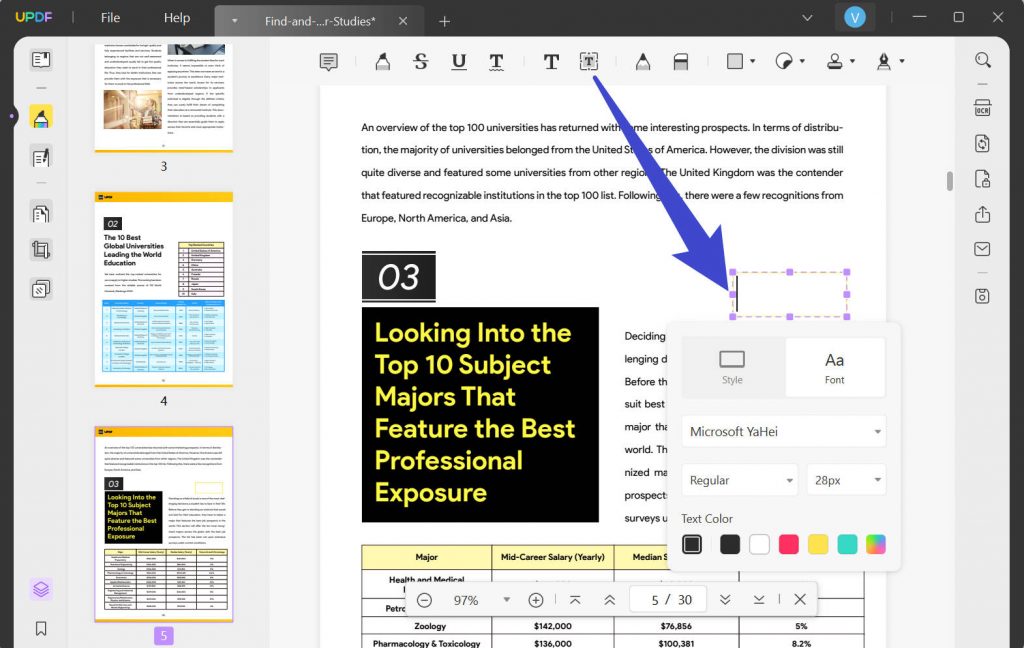Viewport: 1024px width, 648px height.
Task: Open the Regular font weight dropdown
Action: coord(739,480)
